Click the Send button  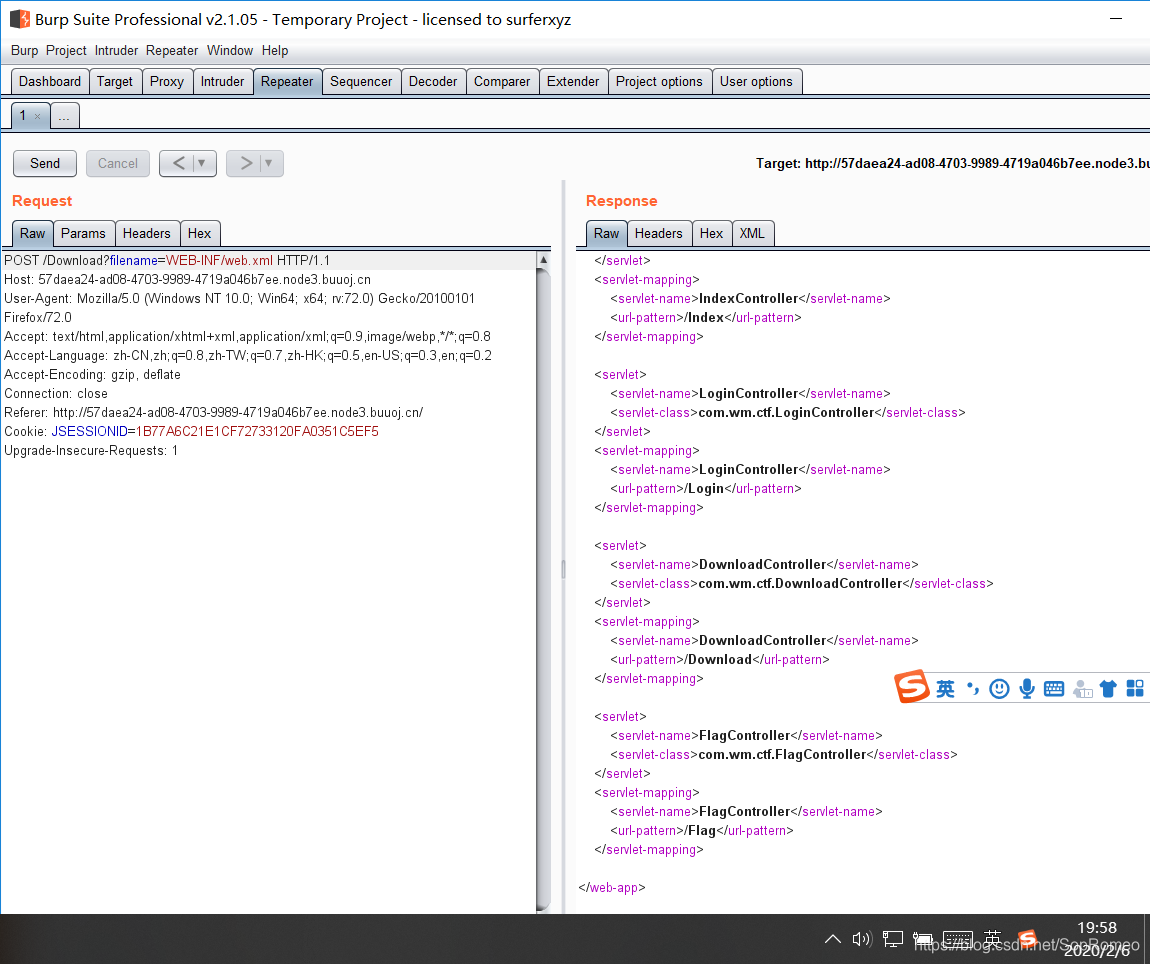[45, 164]
